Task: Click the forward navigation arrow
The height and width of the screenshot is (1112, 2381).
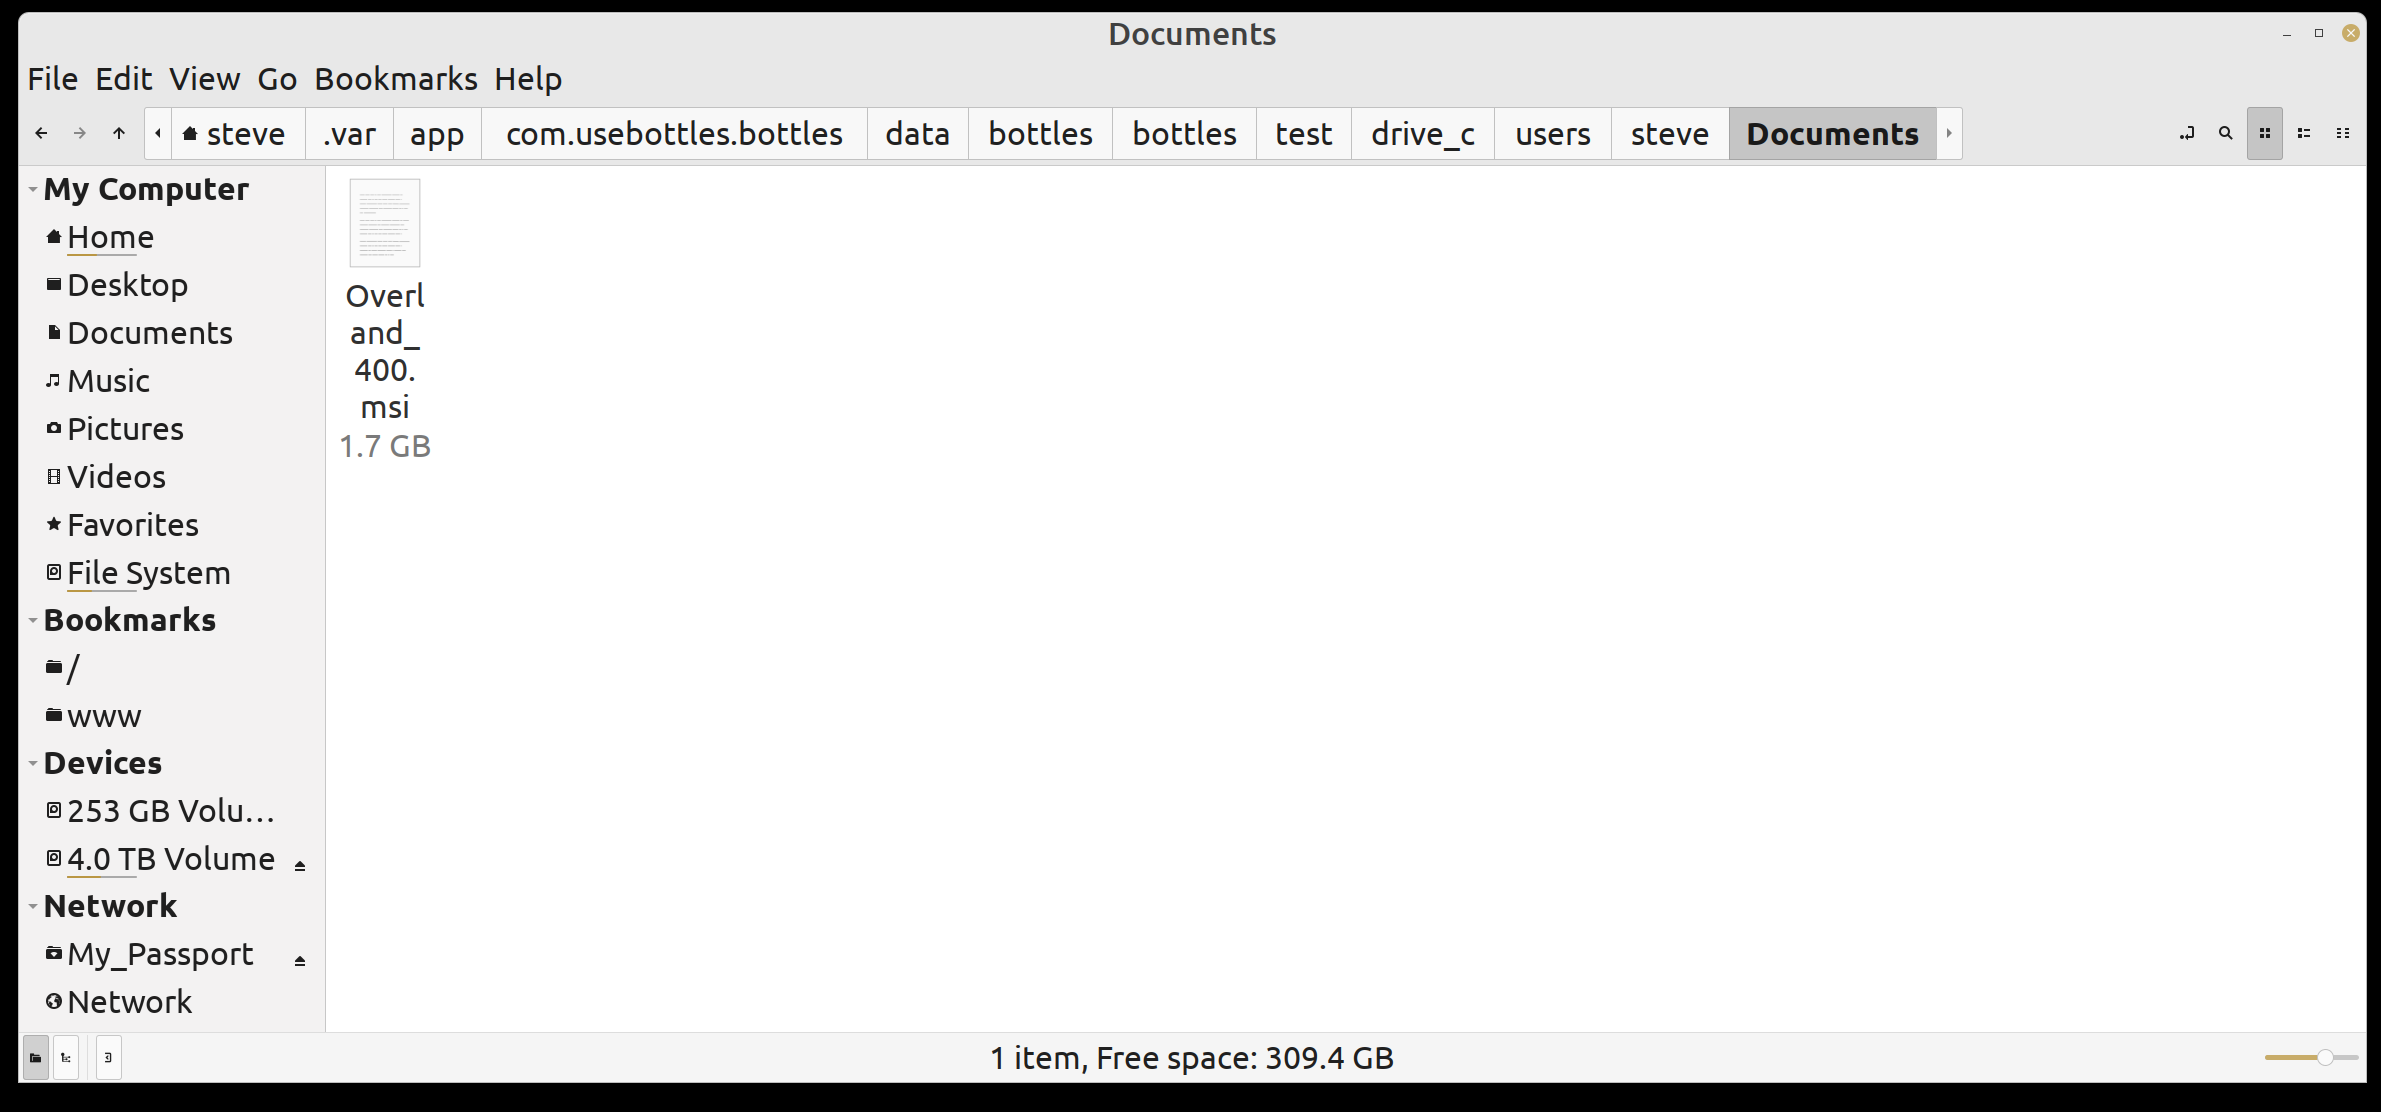Action: point(79,132)
